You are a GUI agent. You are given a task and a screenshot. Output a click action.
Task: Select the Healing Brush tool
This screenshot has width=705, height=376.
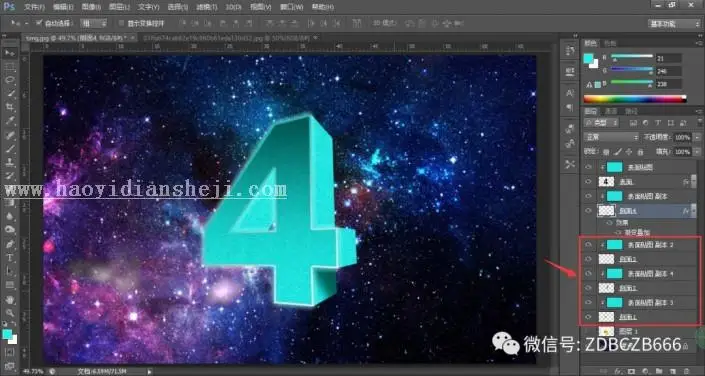click(x=10, y=135)
